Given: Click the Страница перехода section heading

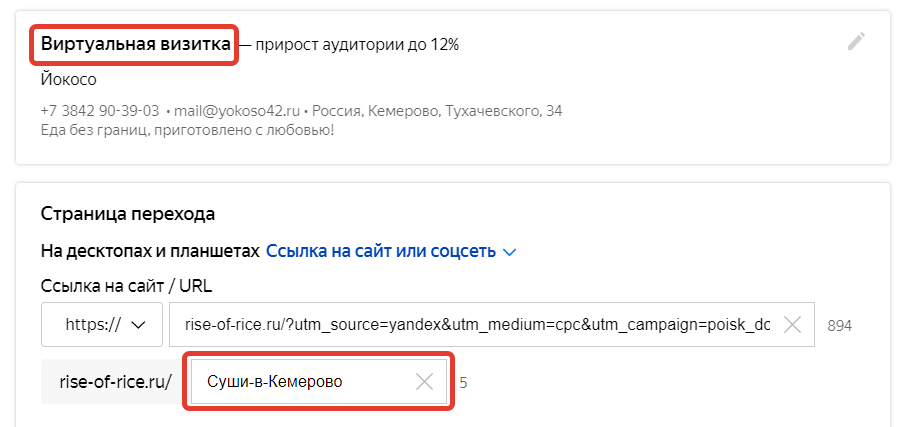Looking at the screenshot, I should pos(128,214).
